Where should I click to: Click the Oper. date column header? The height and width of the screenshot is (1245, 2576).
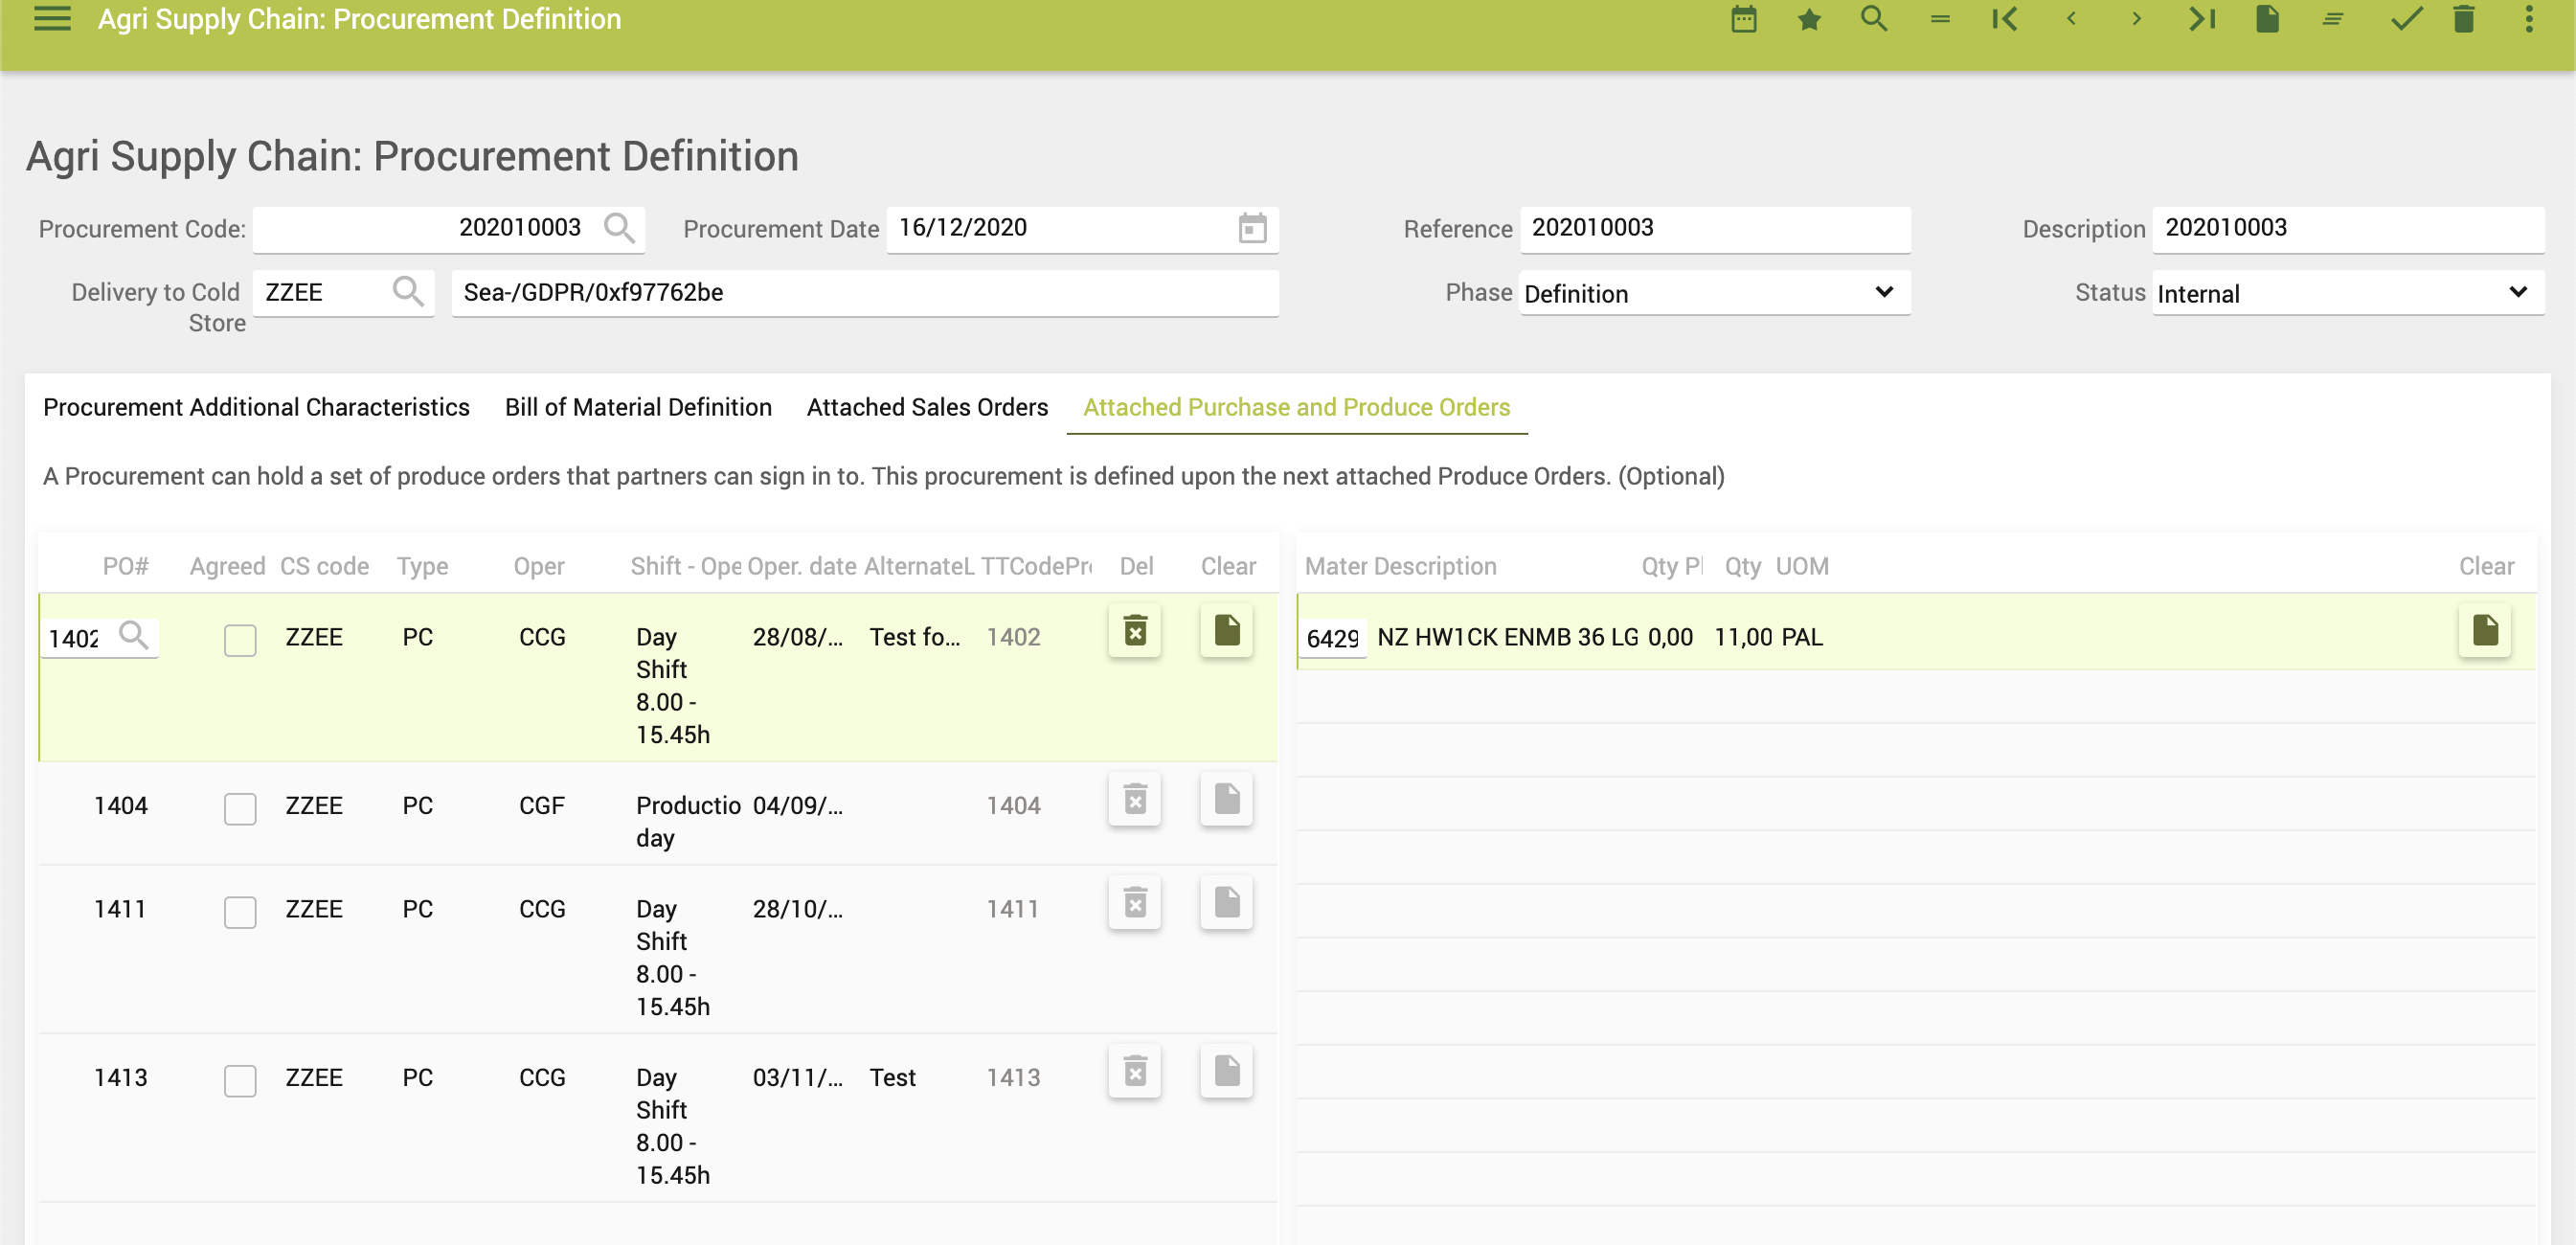click(x=801, y=566)
